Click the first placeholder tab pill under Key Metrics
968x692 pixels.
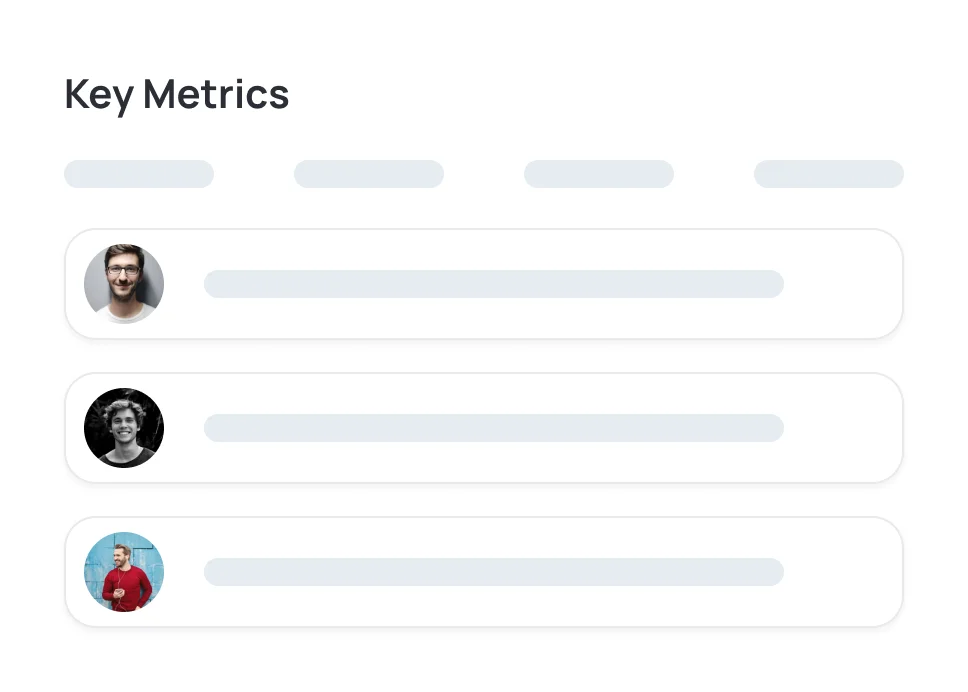tap(139, 174)
